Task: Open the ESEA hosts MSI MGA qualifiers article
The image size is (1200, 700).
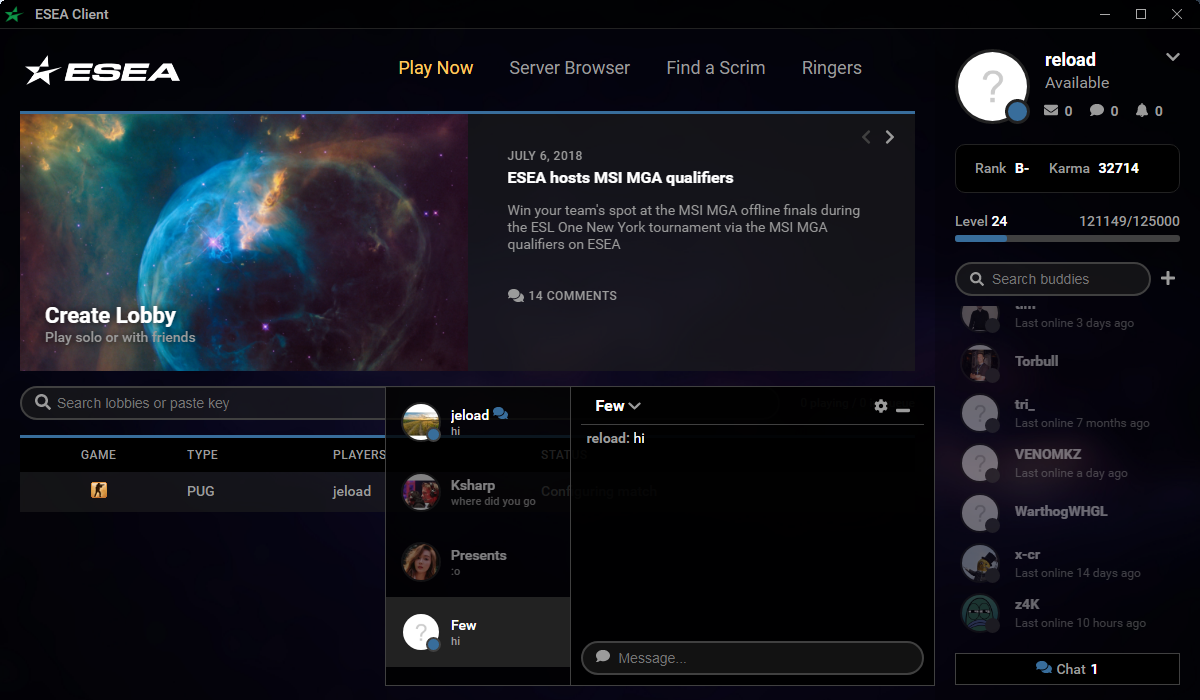Action: point(621,178)
